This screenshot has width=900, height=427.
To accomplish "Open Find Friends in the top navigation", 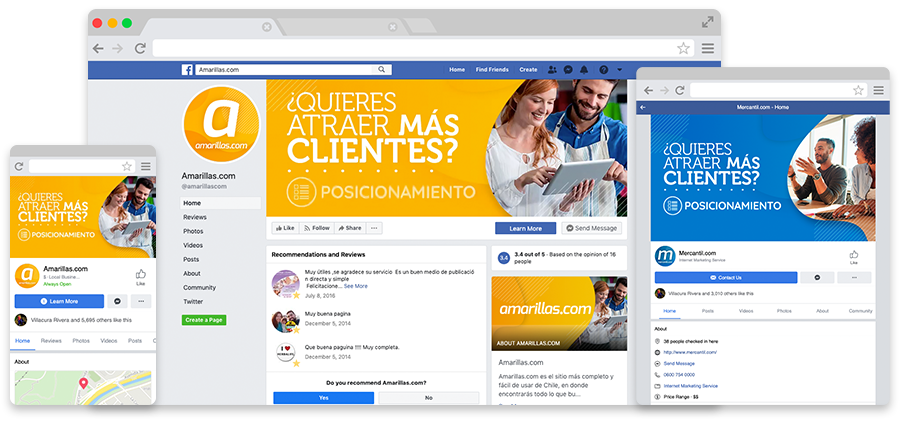I will [492, 69].
